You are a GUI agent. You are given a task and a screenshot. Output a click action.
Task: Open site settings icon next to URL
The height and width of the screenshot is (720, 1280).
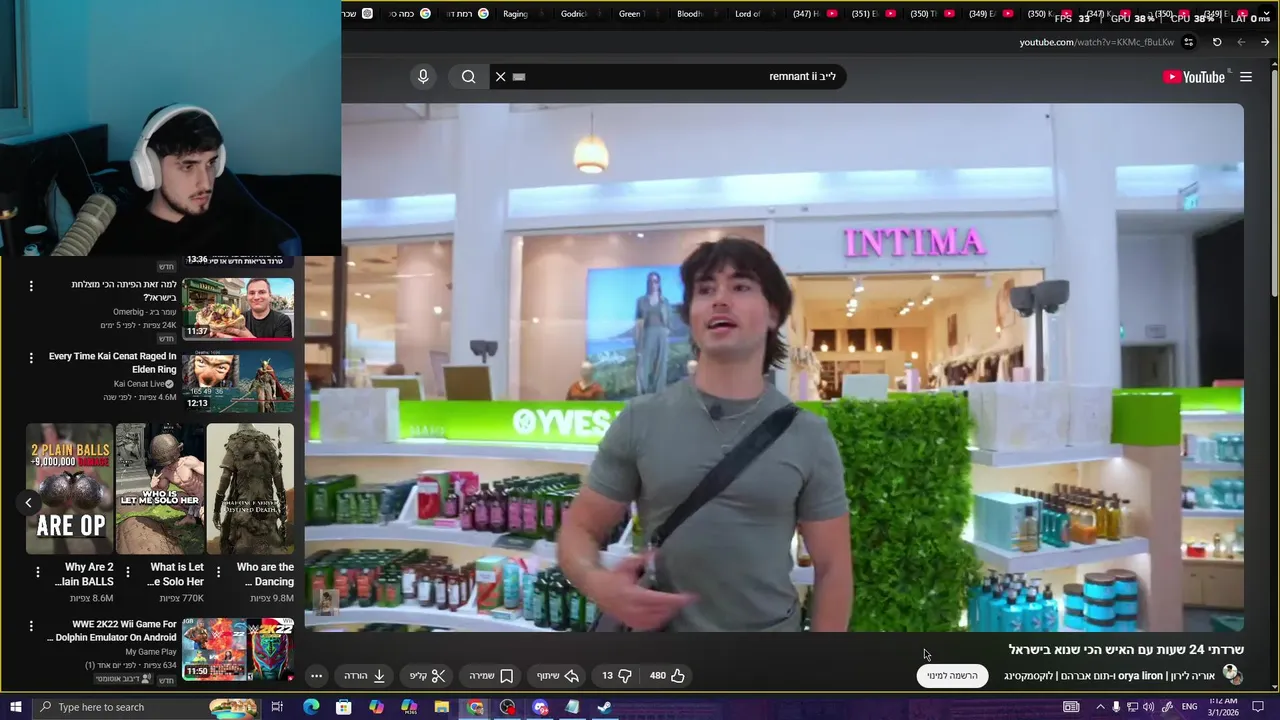[1188, 42]
